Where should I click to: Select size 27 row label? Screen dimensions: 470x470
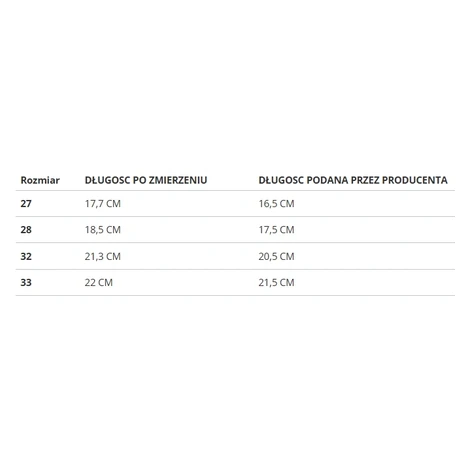tap(26, 204)
